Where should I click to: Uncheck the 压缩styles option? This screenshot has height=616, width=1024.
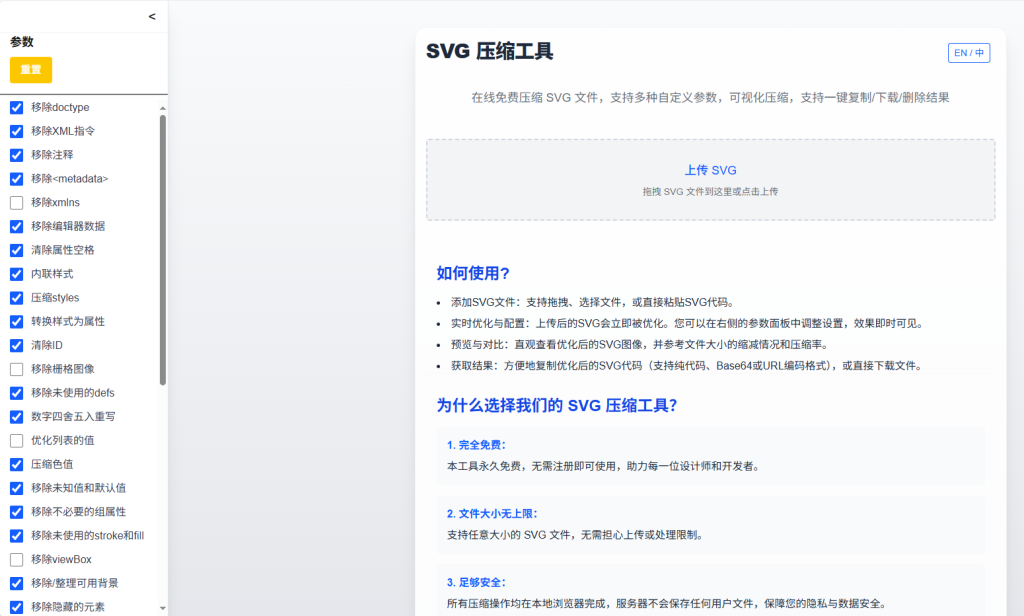tap(14, 297)
